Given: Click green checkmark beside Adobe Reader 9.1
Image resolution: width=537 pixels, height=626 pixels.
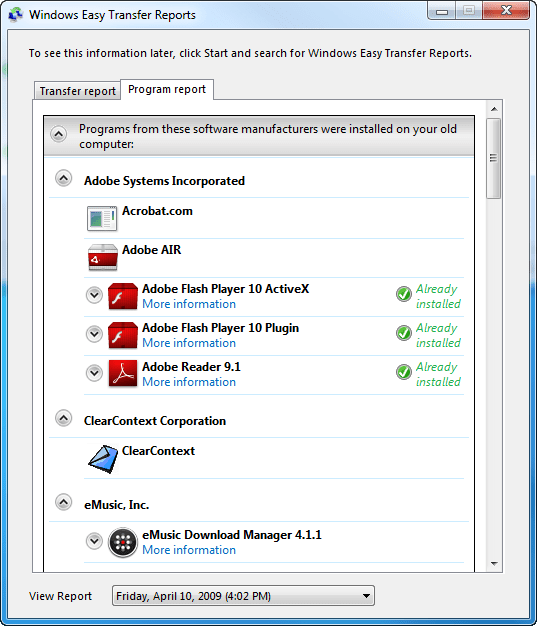Looking at the screenshot, I should click(x=404, y=372).
